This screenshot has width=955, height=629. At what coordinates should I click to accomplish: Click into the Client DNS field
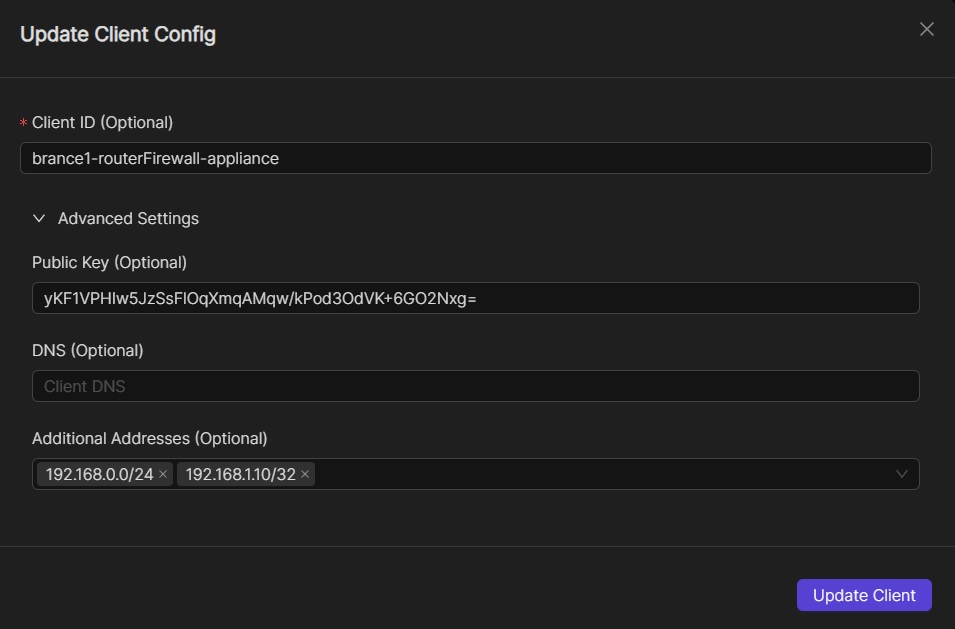pyautogui.click(x=475, y=386)
